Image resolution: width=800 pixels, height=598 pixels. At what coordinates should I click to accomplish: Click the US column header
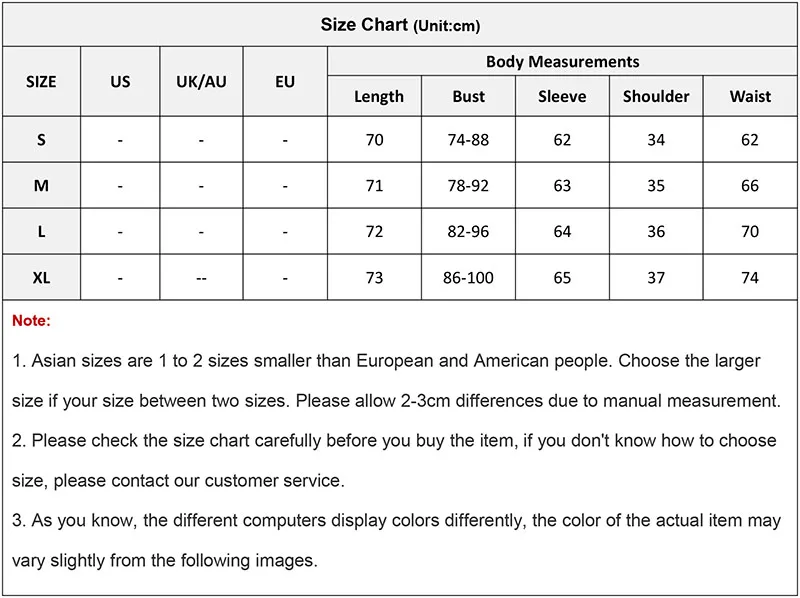[120, 81]
